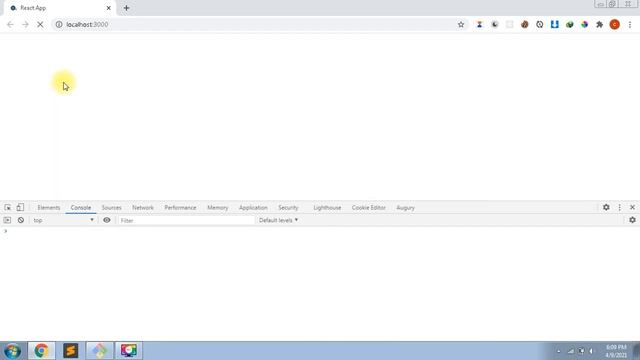The width and height of the screenshot is (640, 360).
Task: Click the clock-shaped extension icon
Action: (540, 24)
